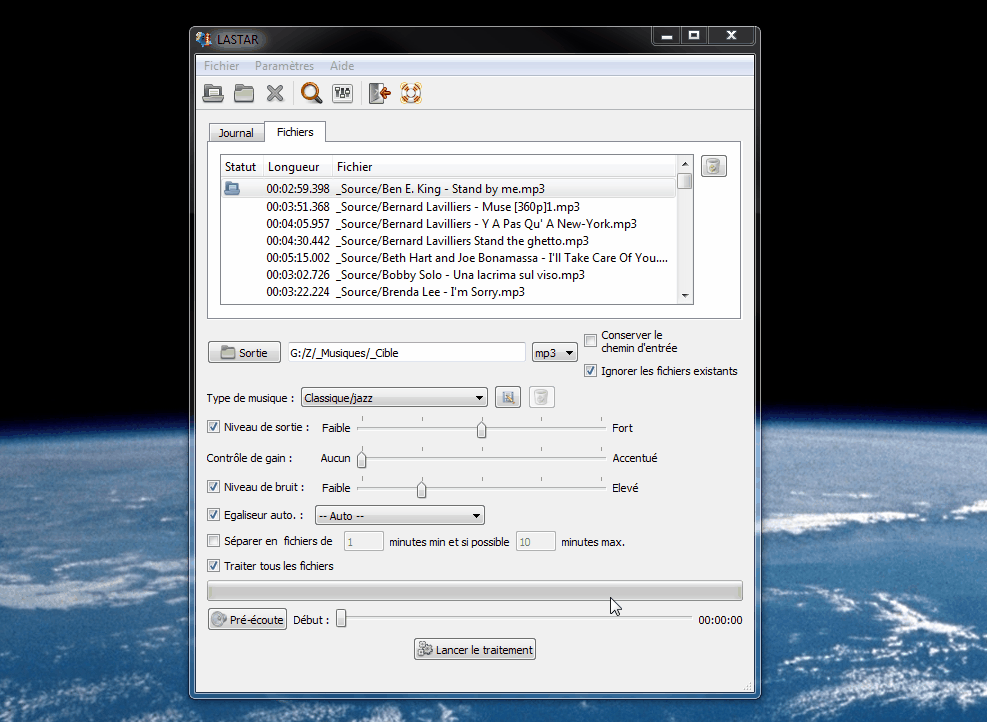This screenshot has height=722, width=987.
Task: Select Bobby Solo - Una lacrima sul viso.mp3
Action: tap(448, 274)
